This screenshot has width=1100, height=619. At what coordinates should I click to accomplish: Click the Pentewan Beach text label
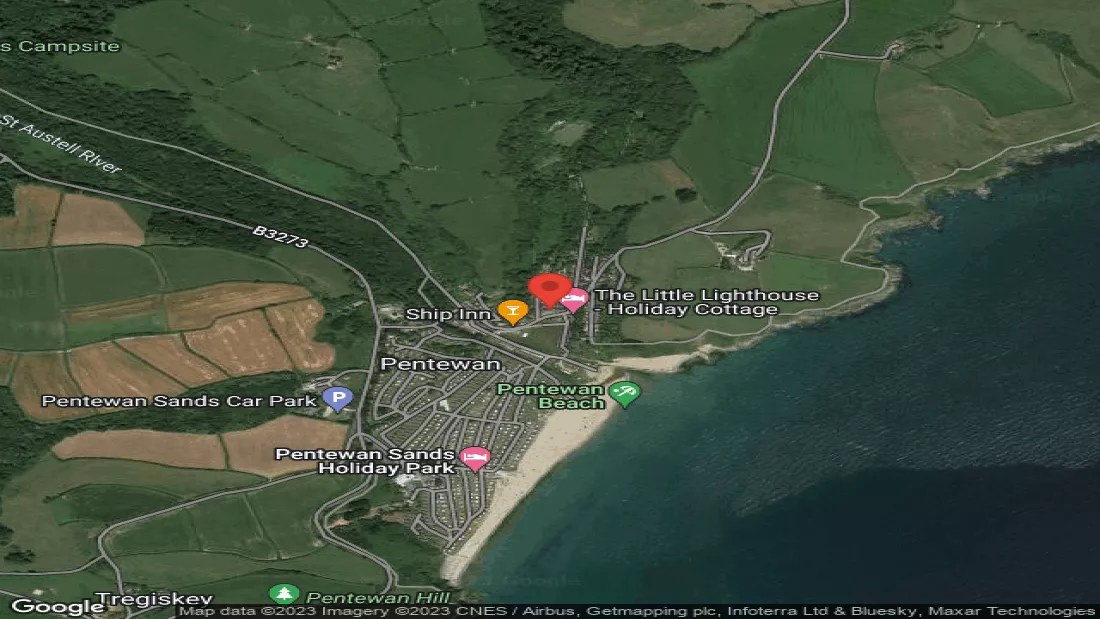[551, 396]
